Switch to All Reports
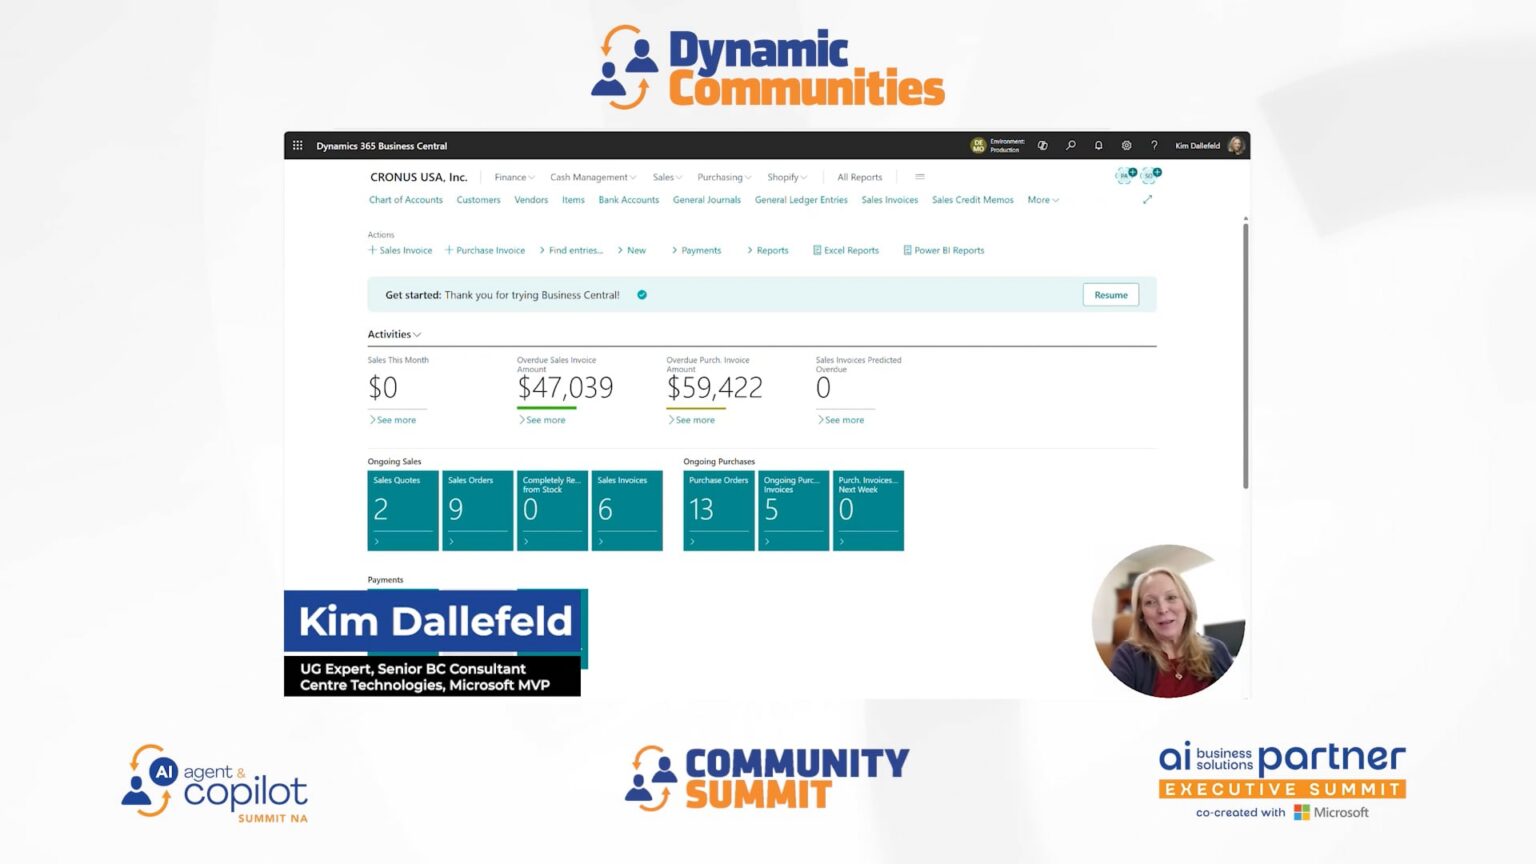This screenshot has height=864, width=1536. pyautogui.click(x=859, y=177)
